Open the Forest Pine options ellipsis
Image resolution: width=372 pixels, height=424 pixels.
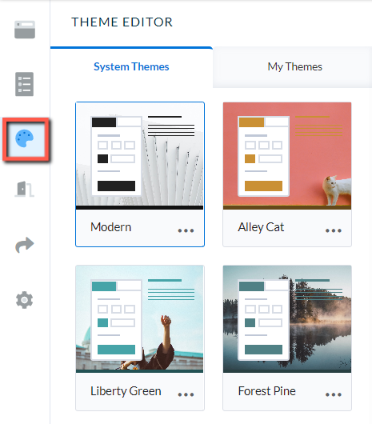(333, 394)
